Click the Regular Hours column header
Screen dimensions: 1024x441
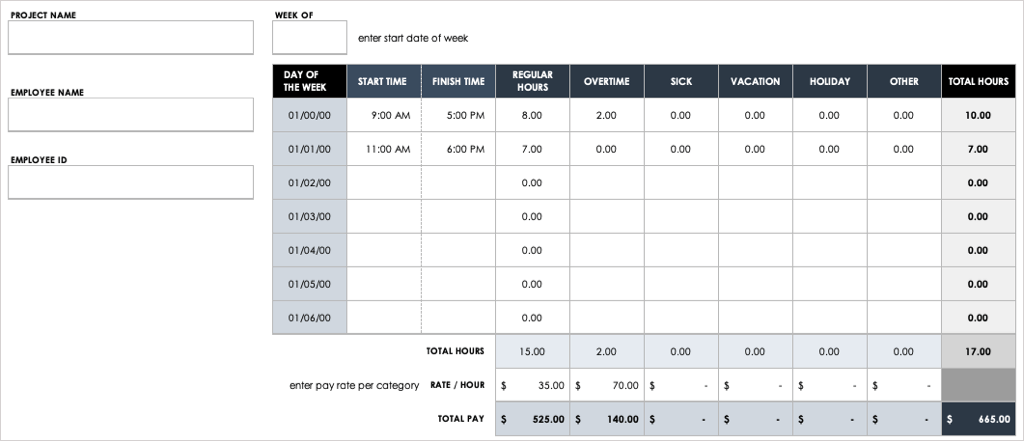pos(532,81)
